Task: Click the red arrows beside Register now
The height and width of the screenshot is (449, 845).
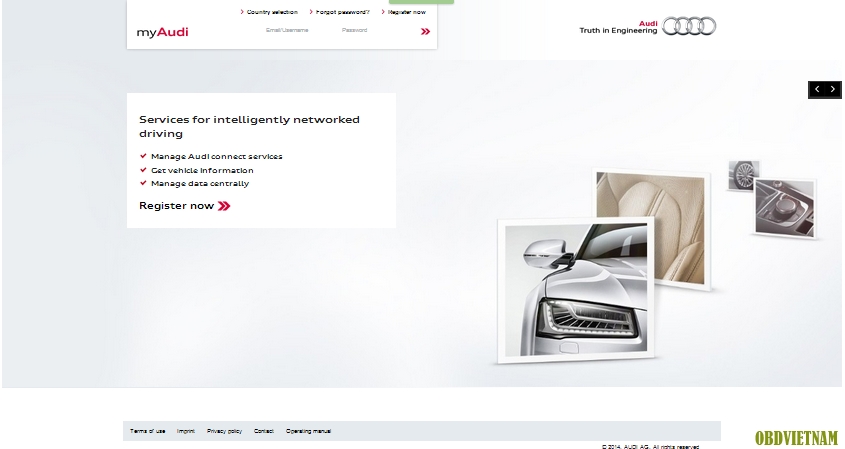Action: coord(224,206)
